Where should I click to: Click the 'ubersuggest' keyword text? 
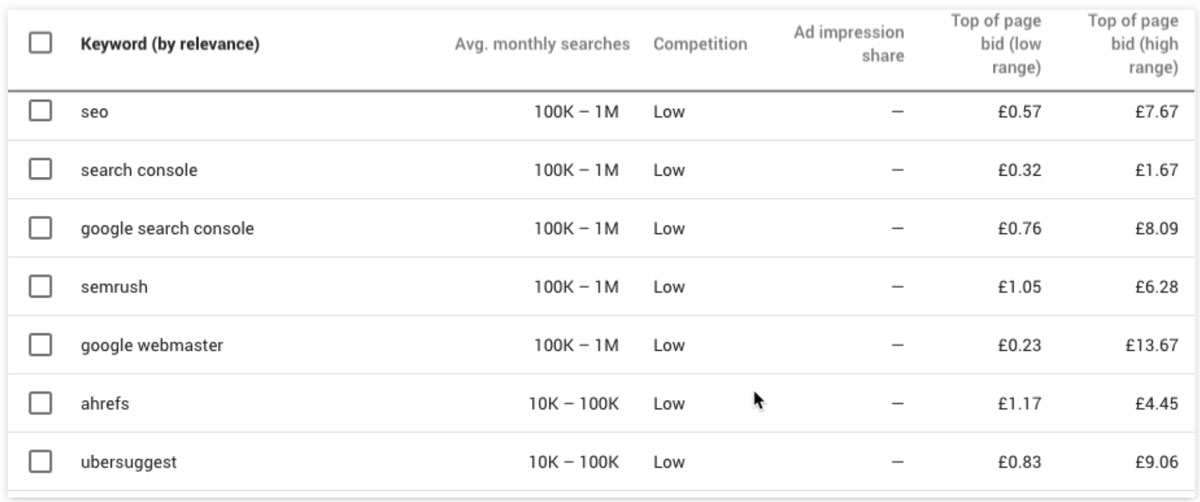[129, 462]
